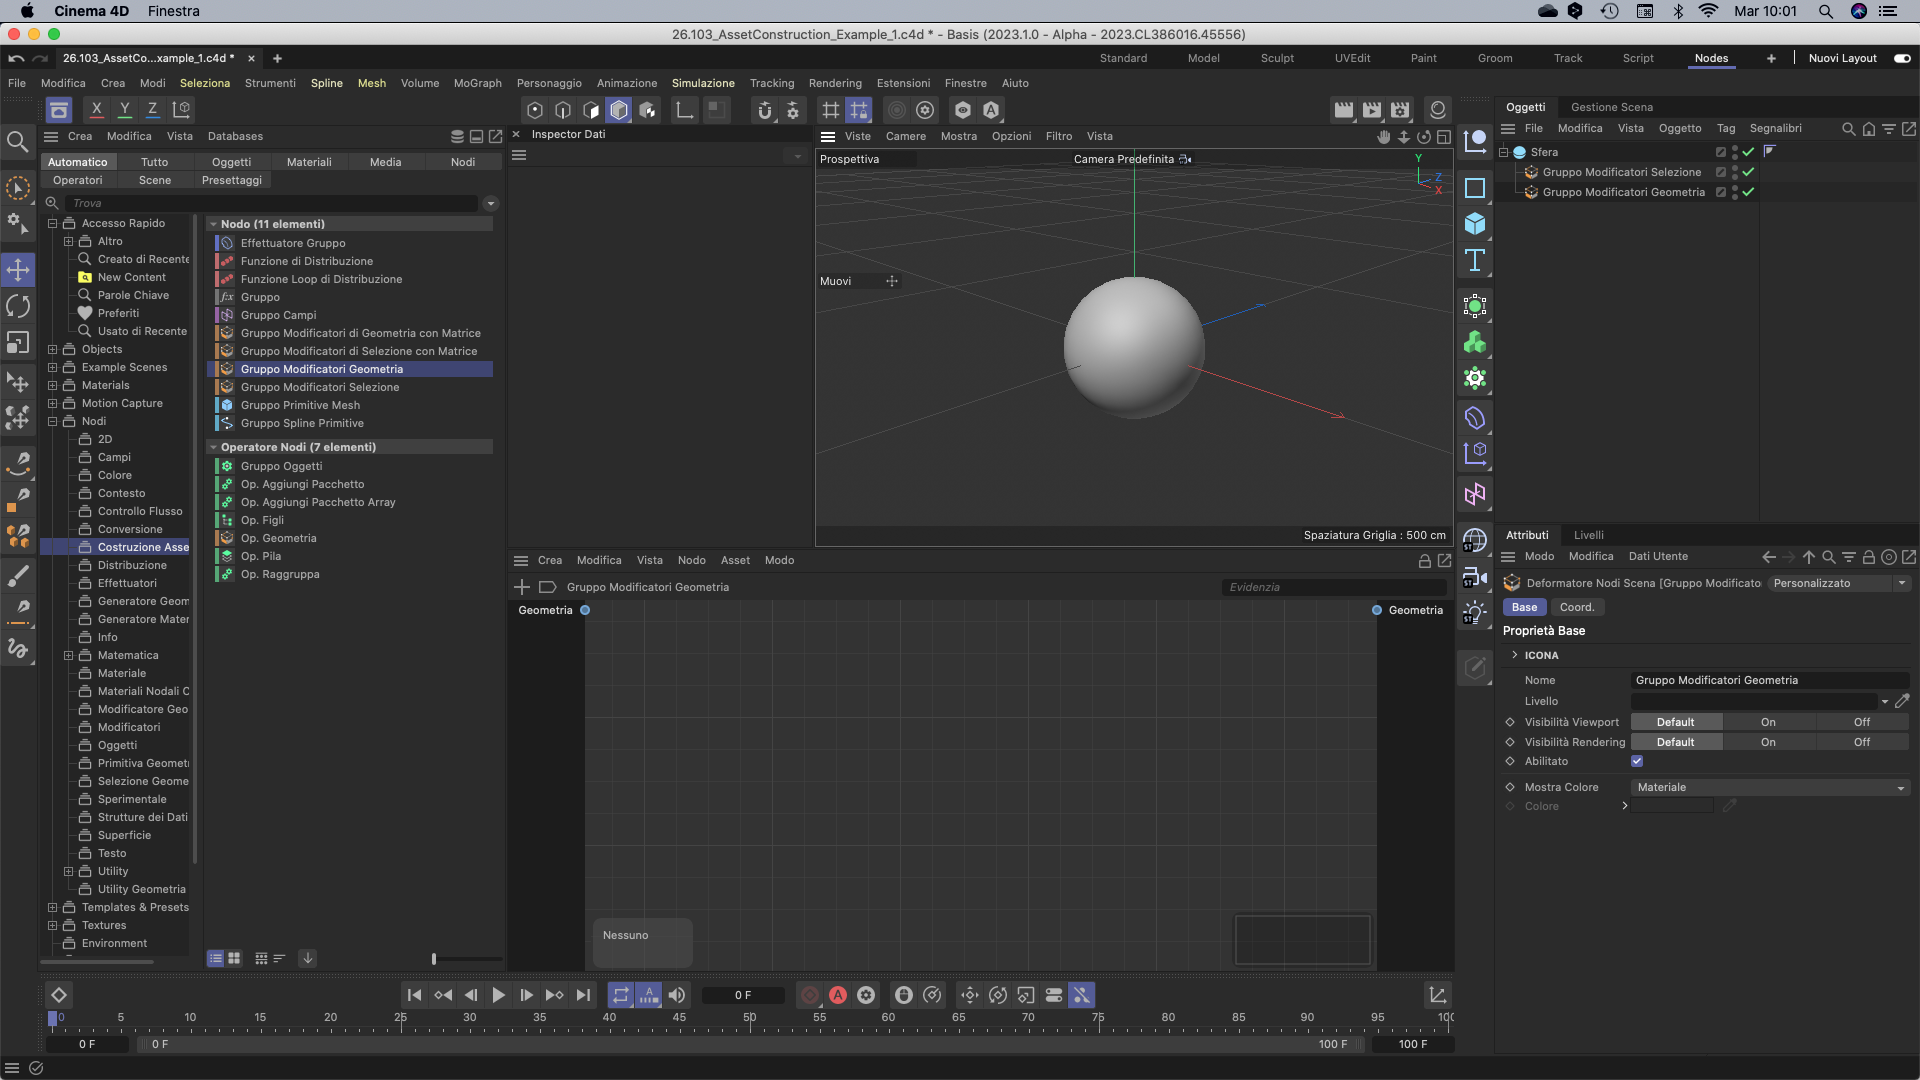Click the add node plus icon

(x=521, y=587)
